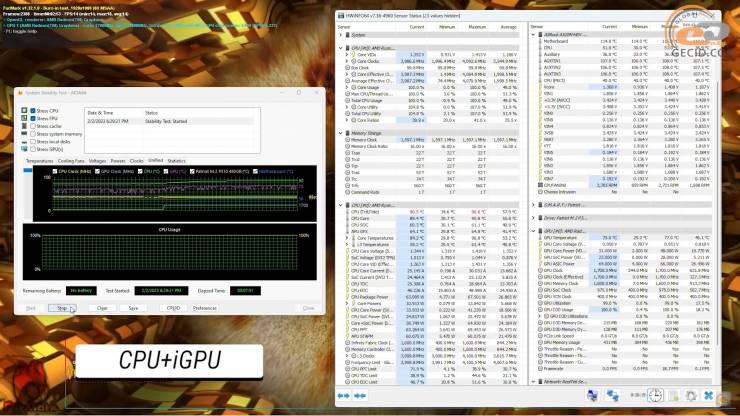The height and width of the screenshot is (416, 740).
Task: Click the thermometer icon beside GPU Temperature
Action: tap(540, 238)
